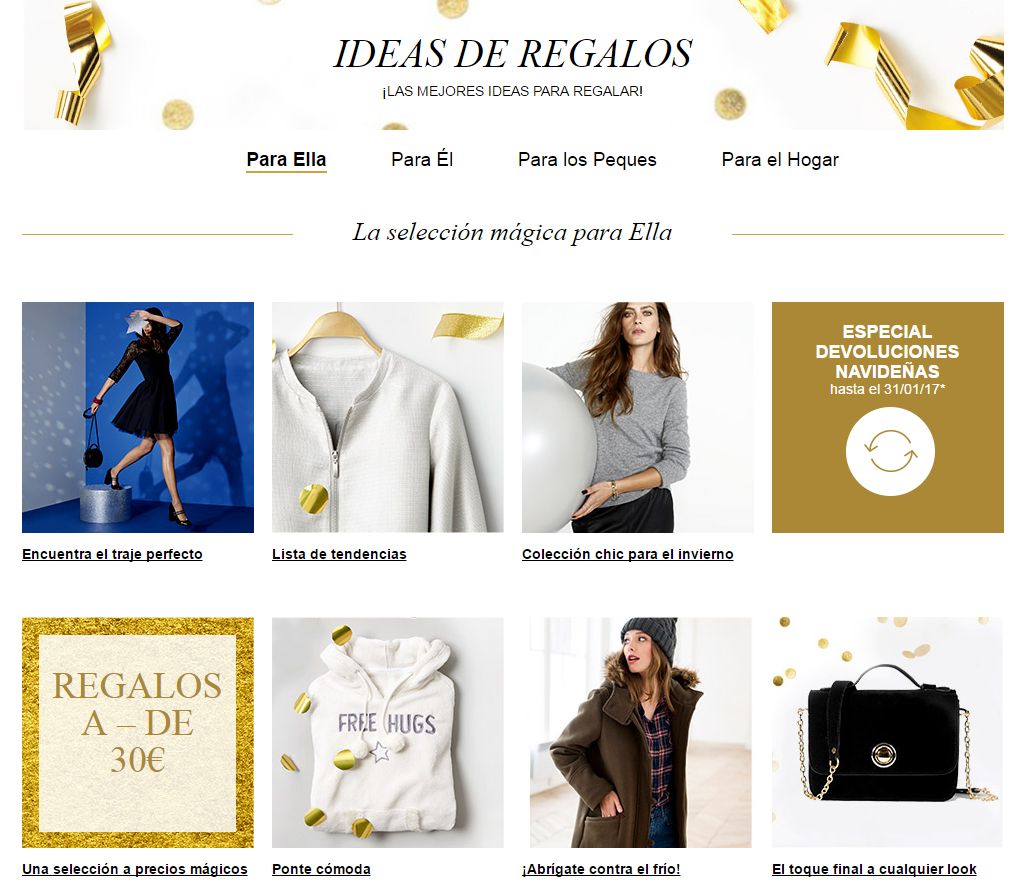Click El toque final a cualquier look

click(x=874, y=869)
